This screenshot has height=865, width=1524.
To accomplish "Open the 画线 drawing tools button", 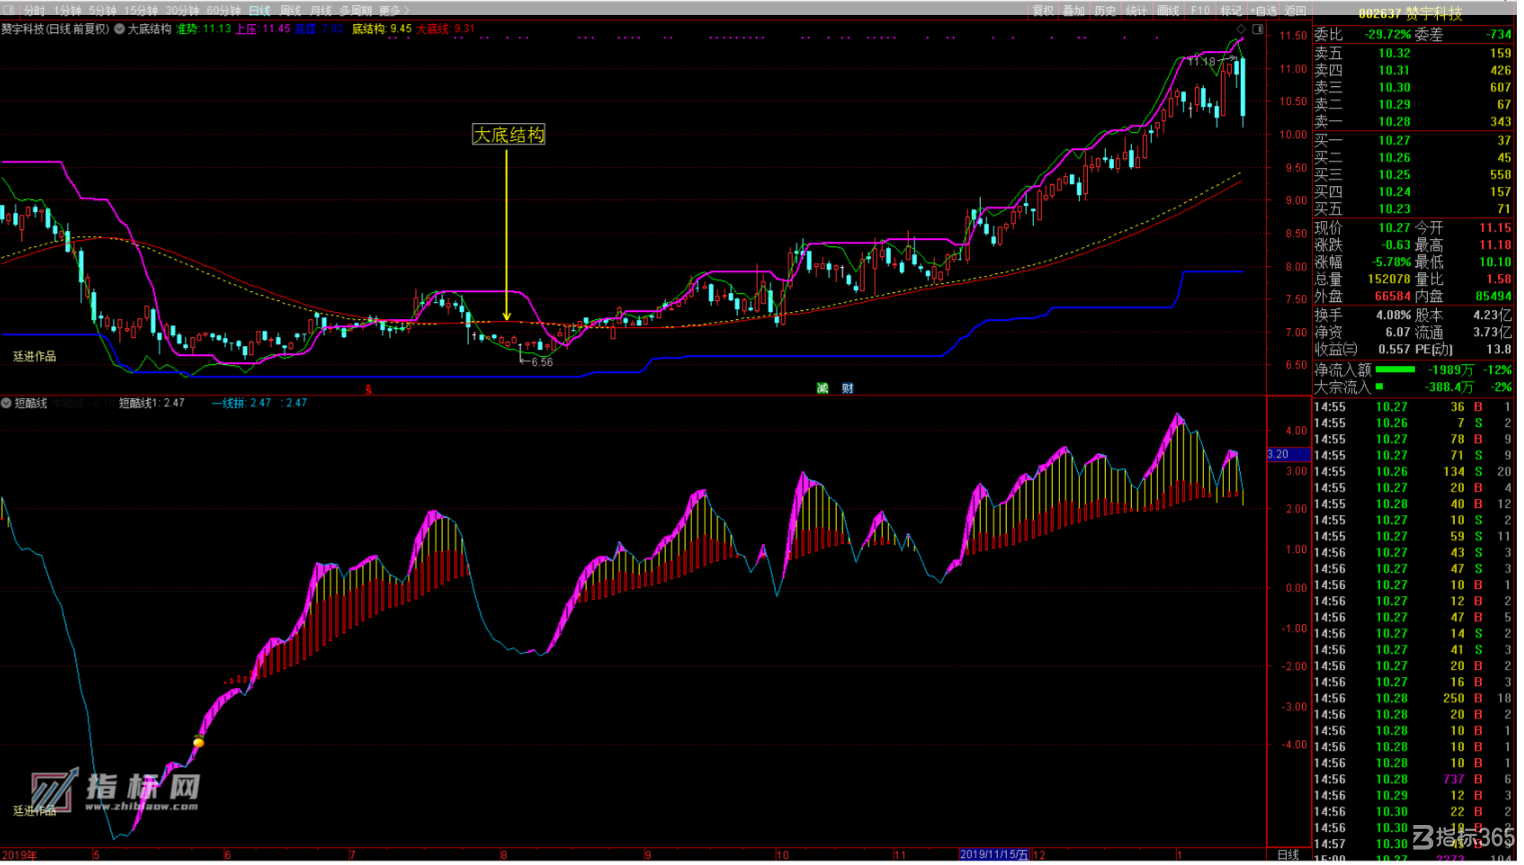I will 1168,10.
